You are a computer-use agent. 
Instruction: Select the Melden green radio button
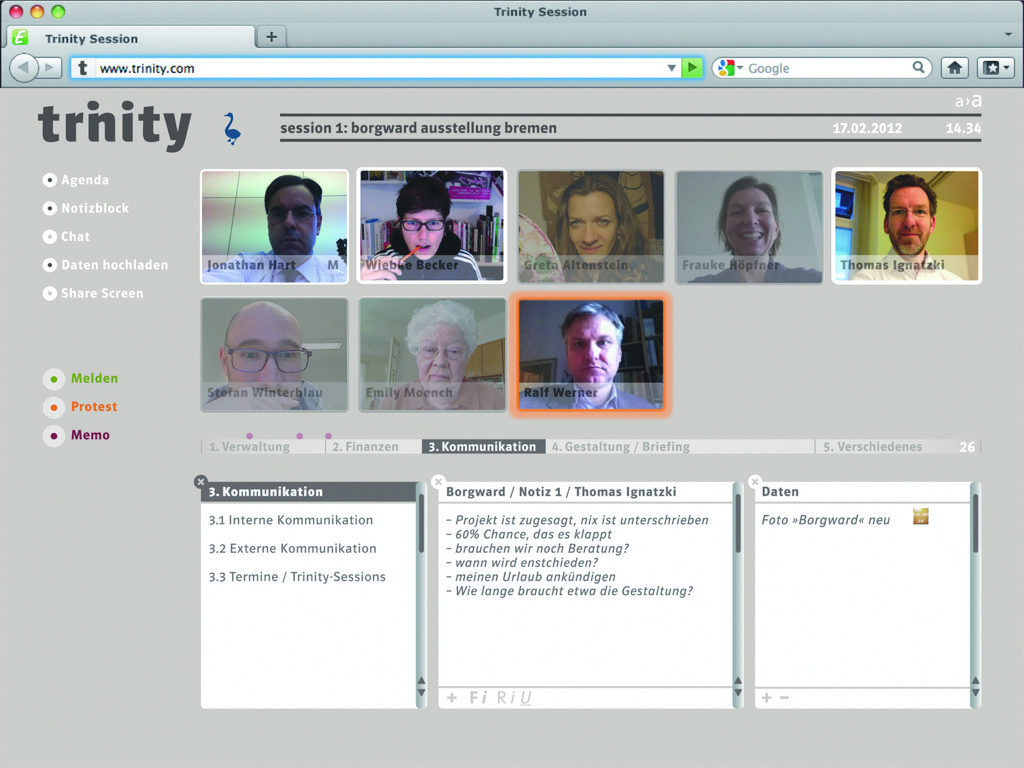coord(50,379)
